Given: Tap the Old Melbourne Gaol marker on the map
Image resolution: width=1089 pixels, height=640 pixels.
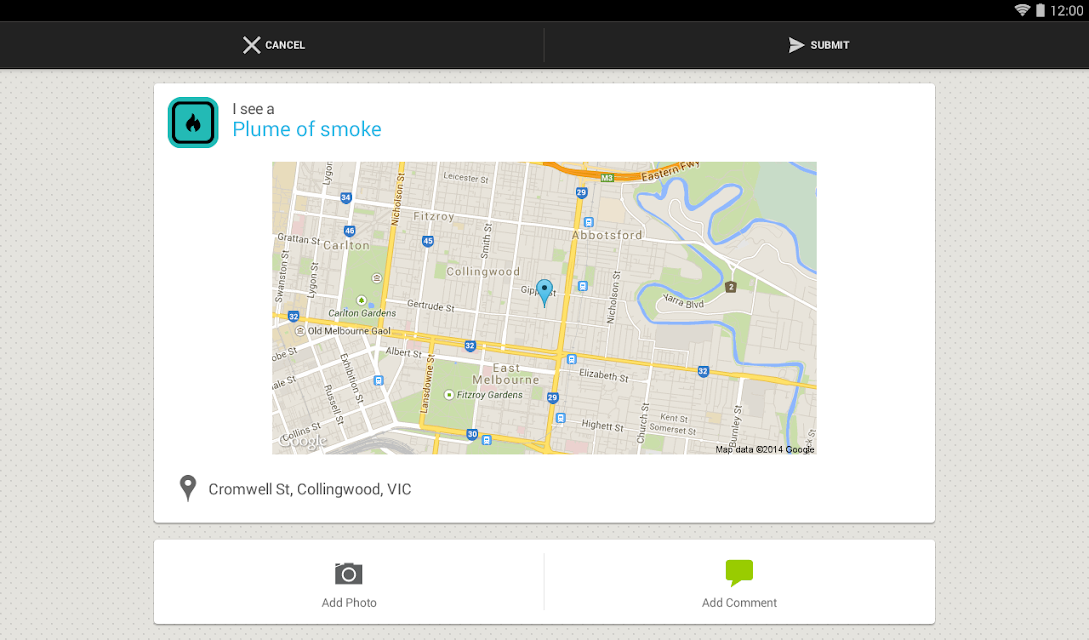Looking at the screenshot, I should coord(300,331).
